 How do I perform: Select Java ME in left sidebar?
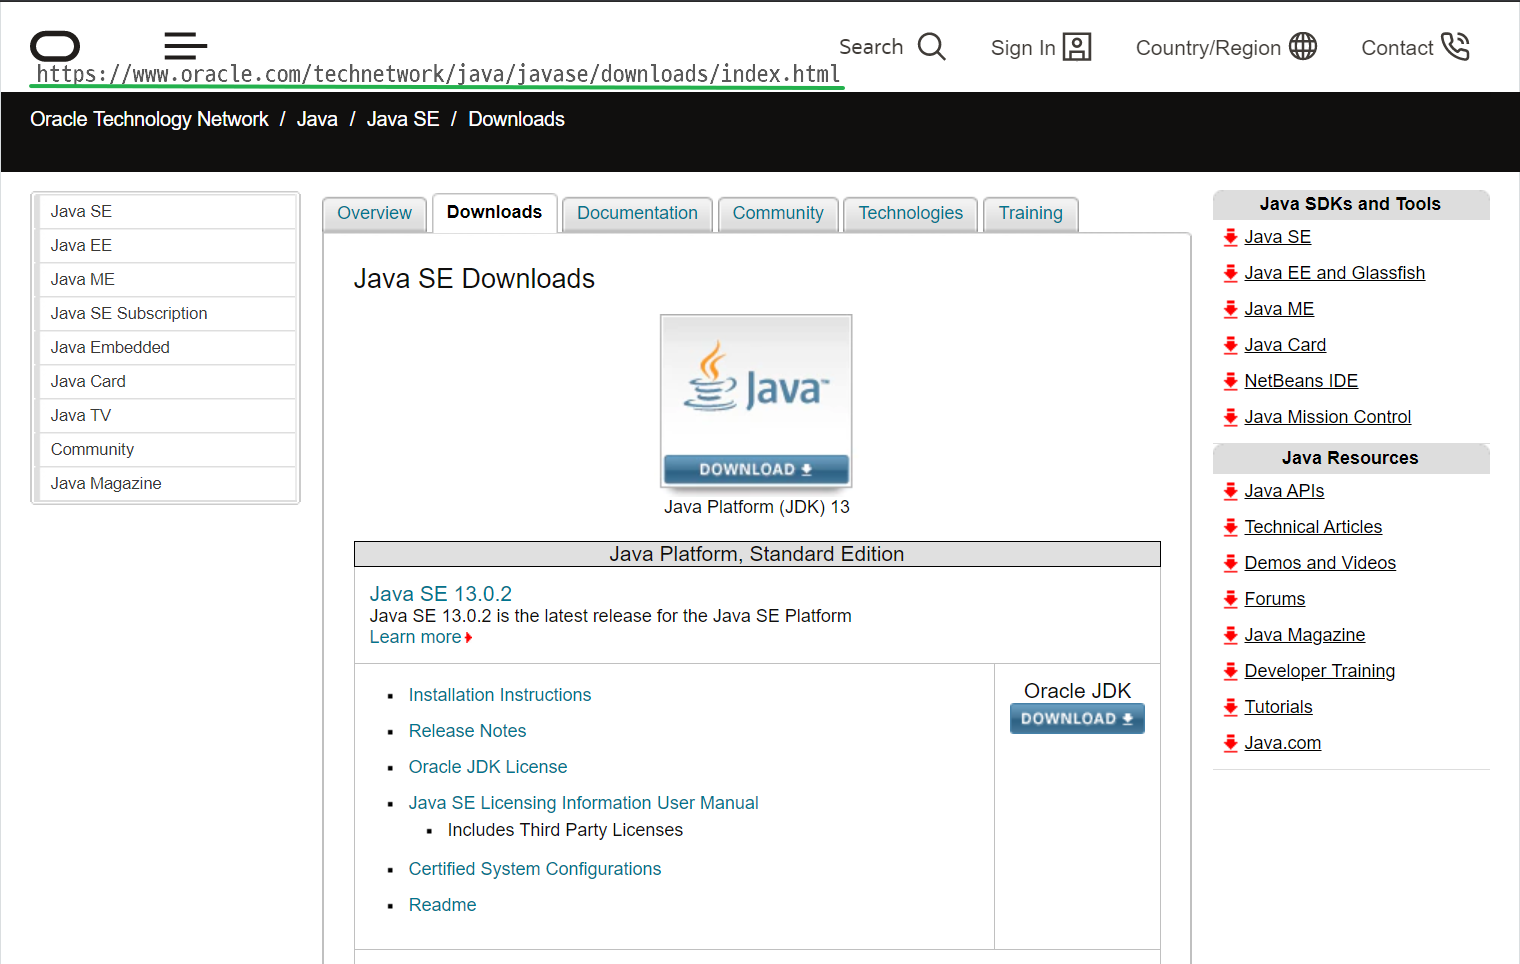166,280
